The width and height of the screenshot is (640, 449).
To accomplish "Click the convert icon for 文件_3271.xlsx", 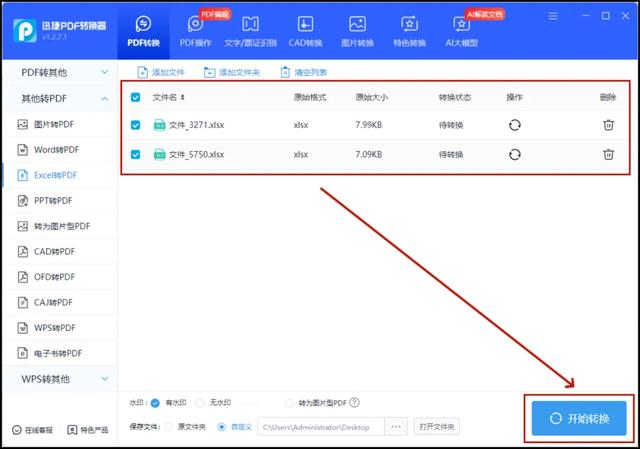I will click(515, 125).
